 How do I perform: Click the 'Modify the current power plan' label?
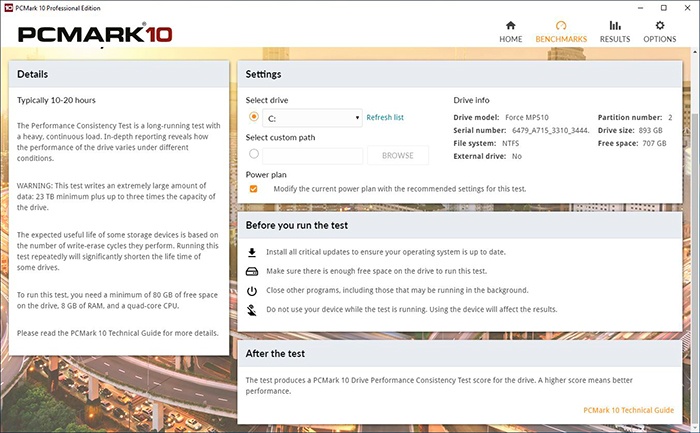click(400, 189)
